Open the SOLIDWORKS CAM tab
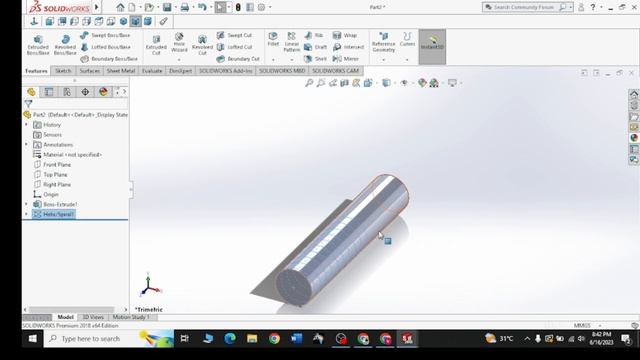Viewport: 640px width, 360px height. tap(335, 71)
